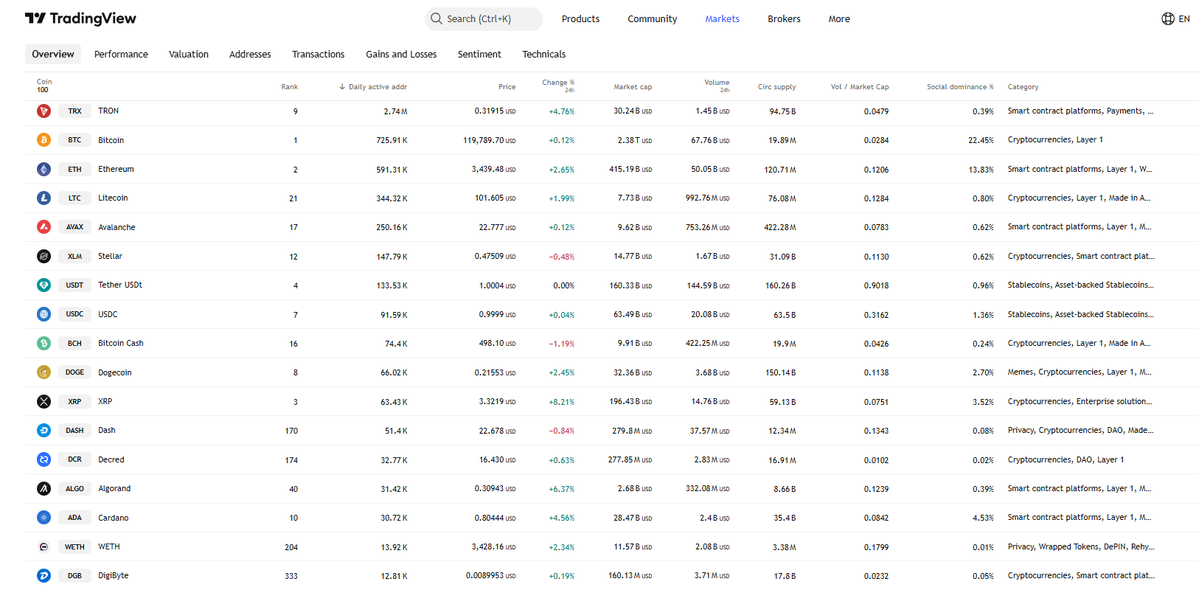
Task: Open the Brokers menu
Action: (784, 19)
